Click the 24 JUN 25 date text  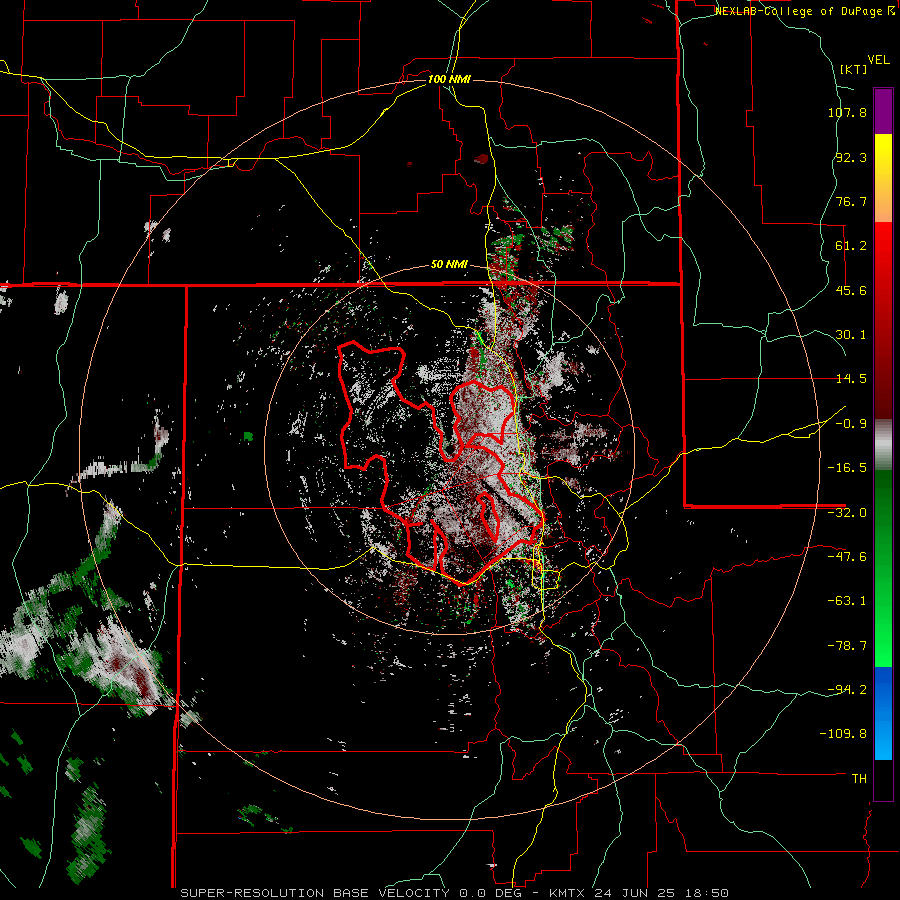pos(636,893)
